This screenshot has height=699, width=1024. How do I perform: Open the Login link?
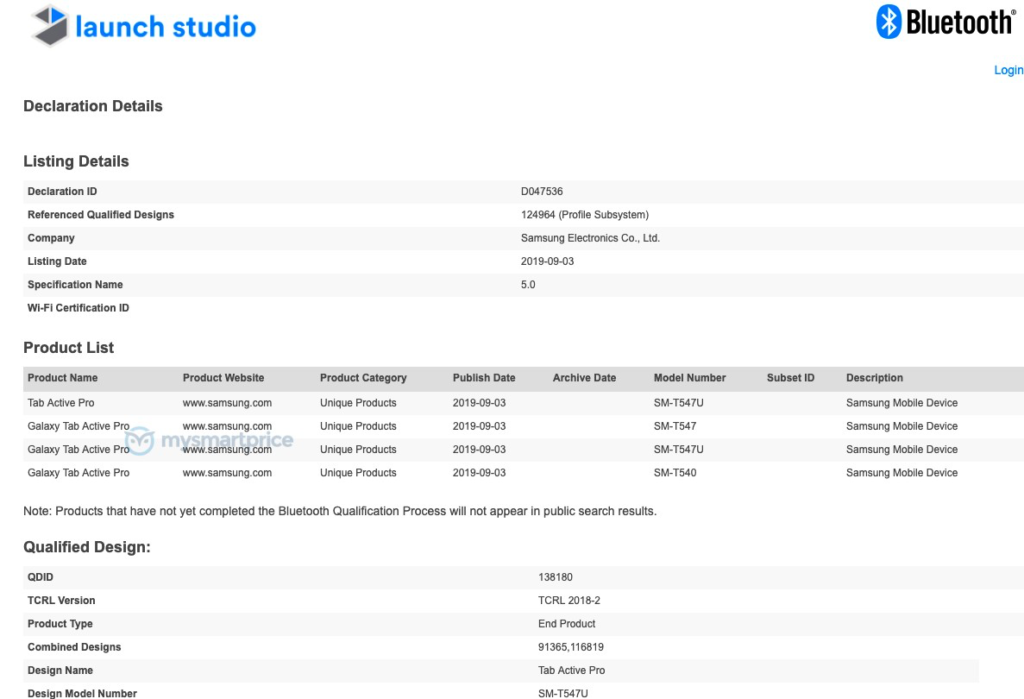point(1008,70)
